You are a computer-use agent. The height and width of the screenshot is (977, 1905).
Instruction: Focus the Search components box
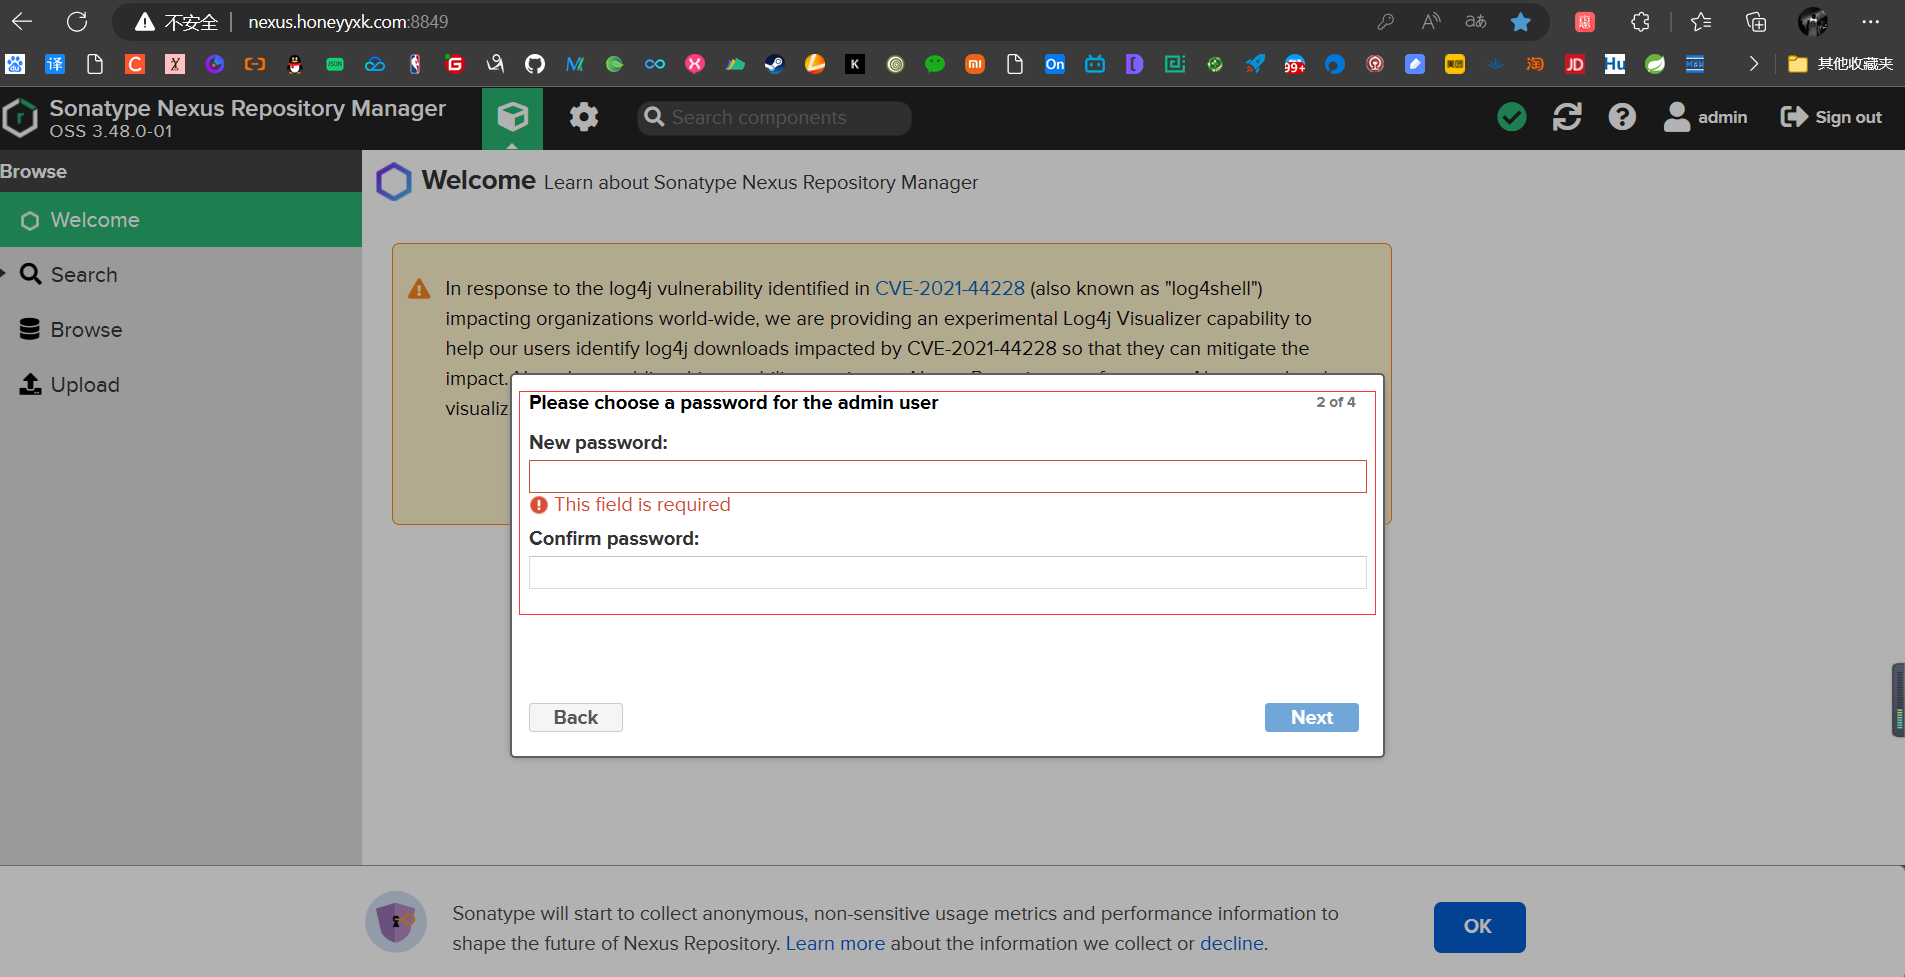click(775, 118)
